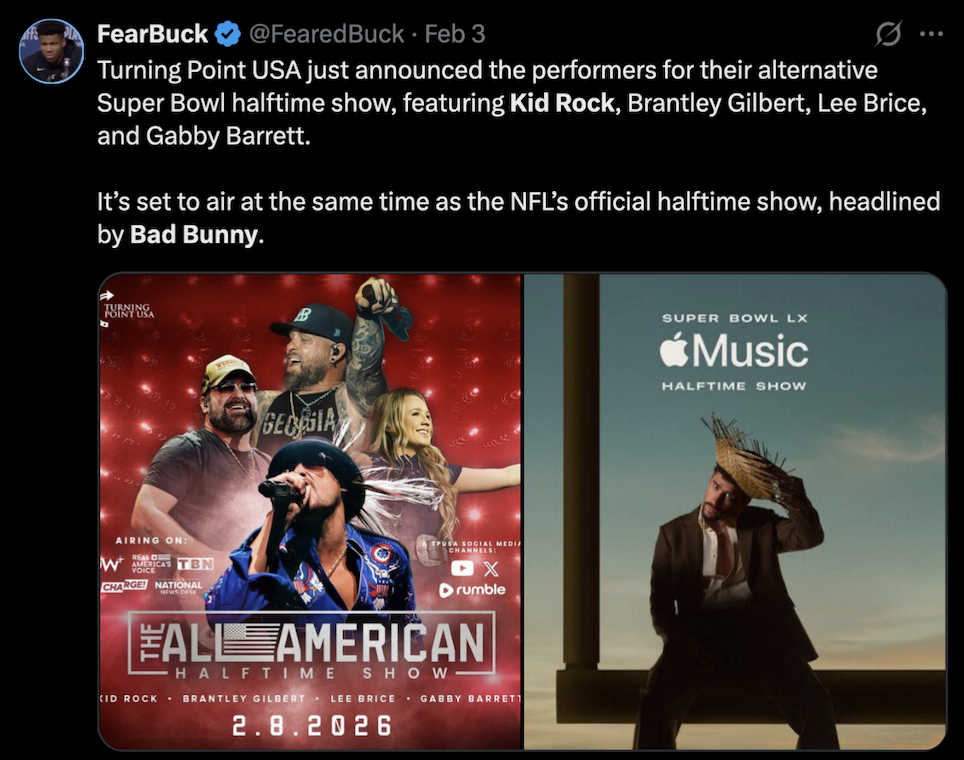Open the @FearedBuck handle link
The height and width of the screenshot is (760, 964).
point(326,34)
